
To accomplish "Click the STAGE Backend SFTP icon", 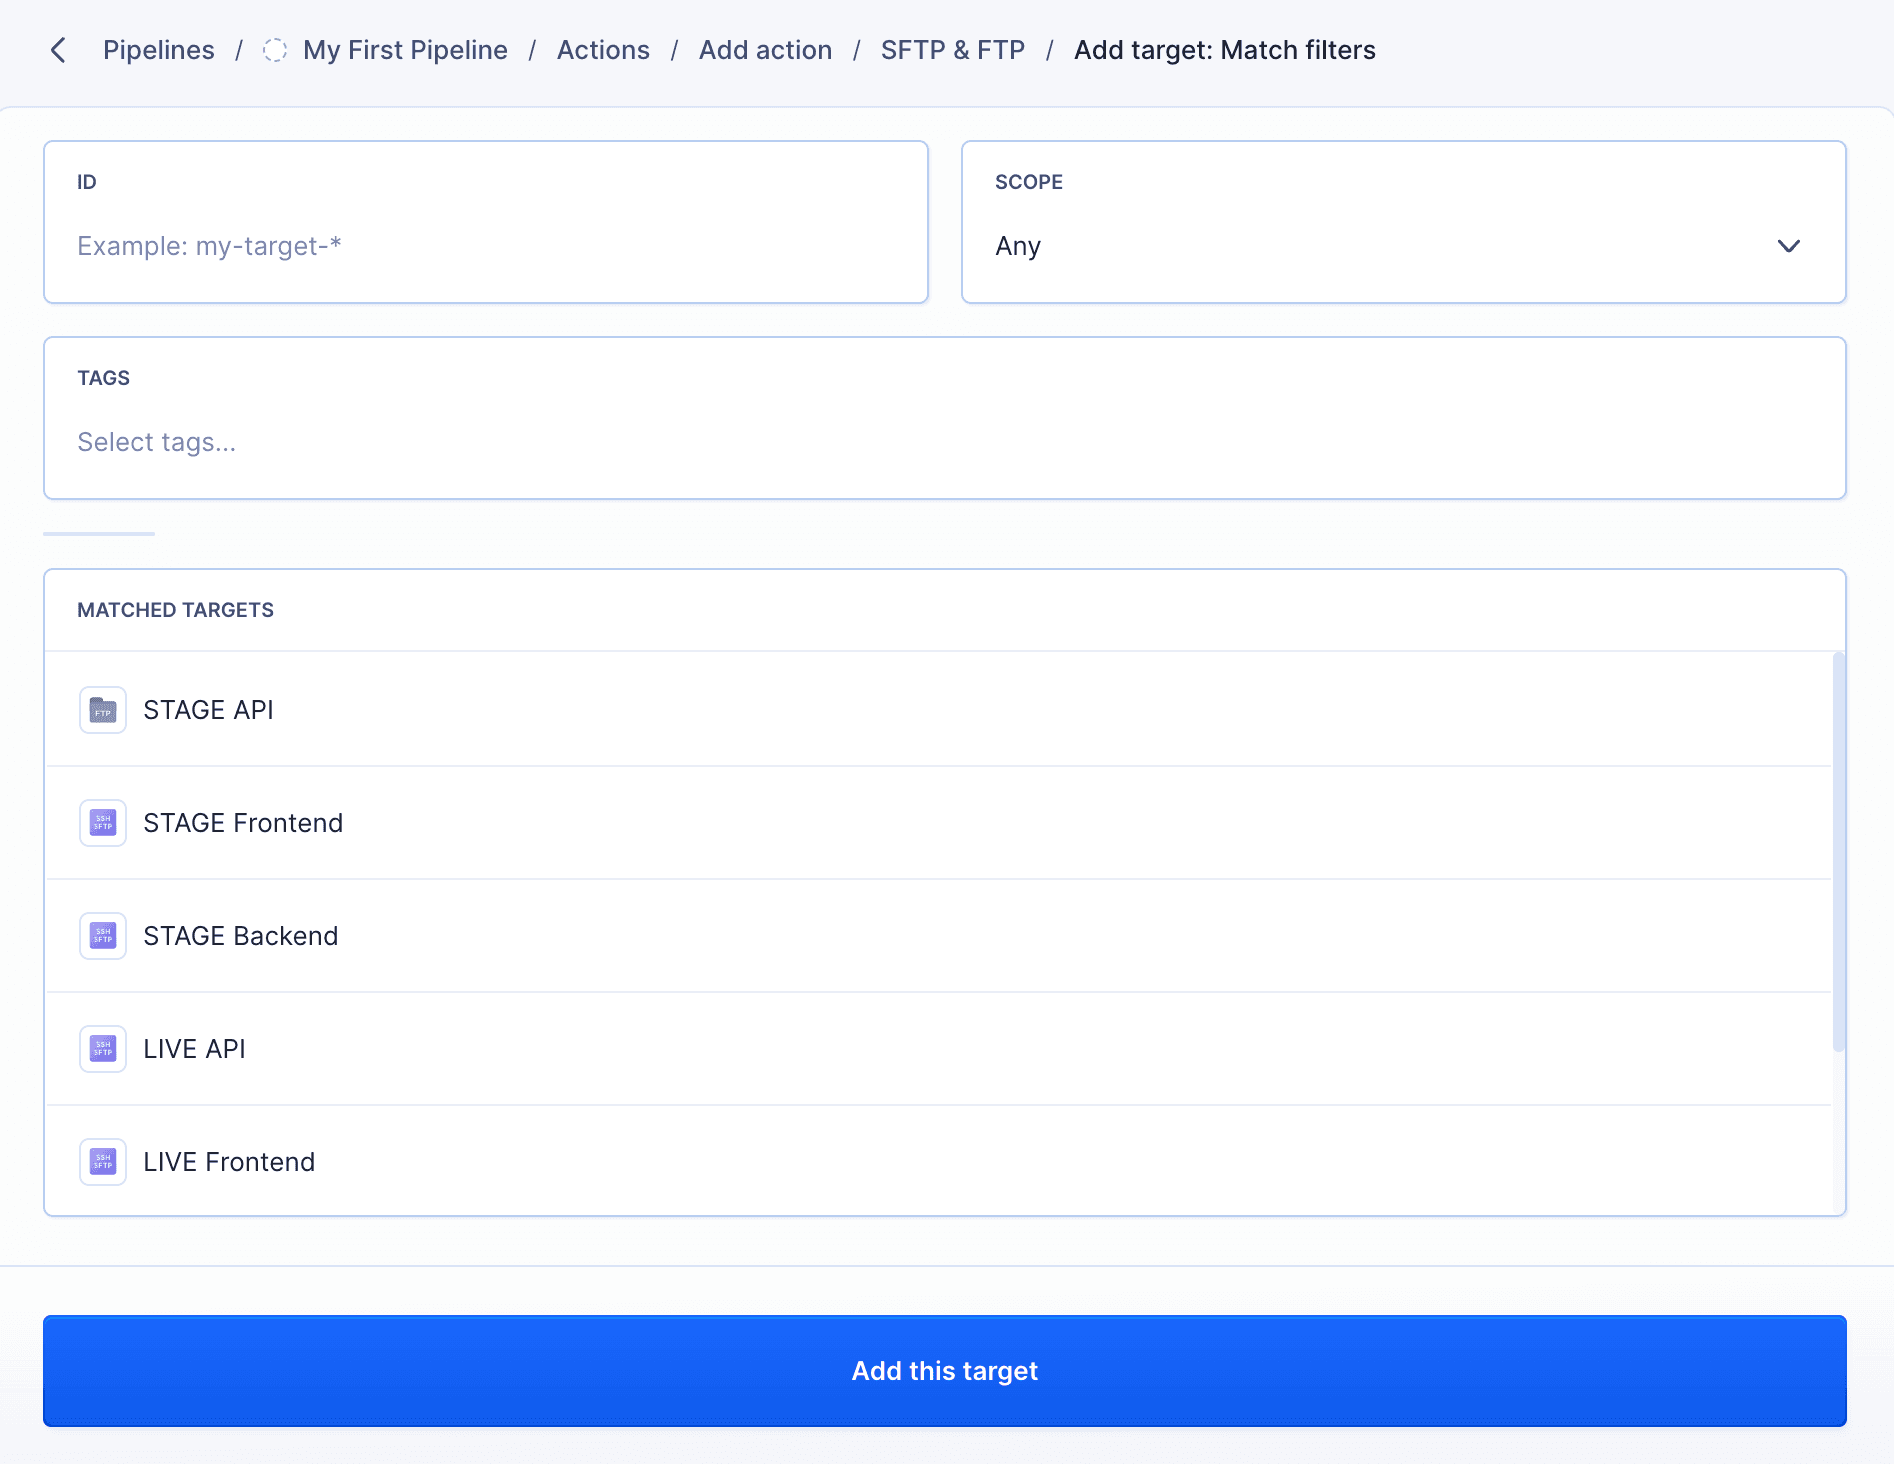I will tap(103, 936).
